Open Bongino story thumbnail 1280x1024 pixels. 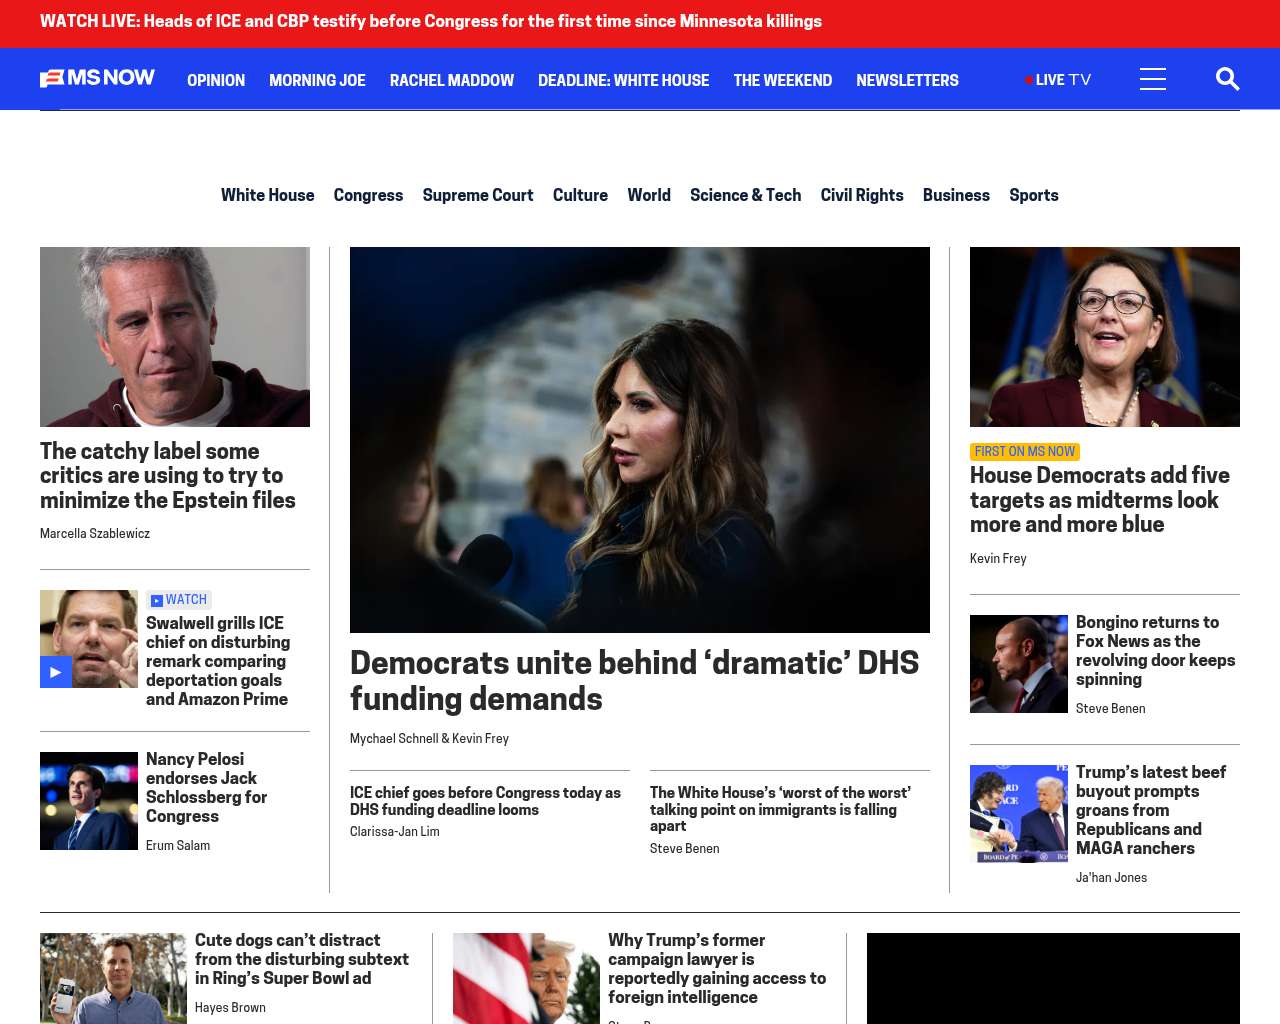tap(1019, 664)
